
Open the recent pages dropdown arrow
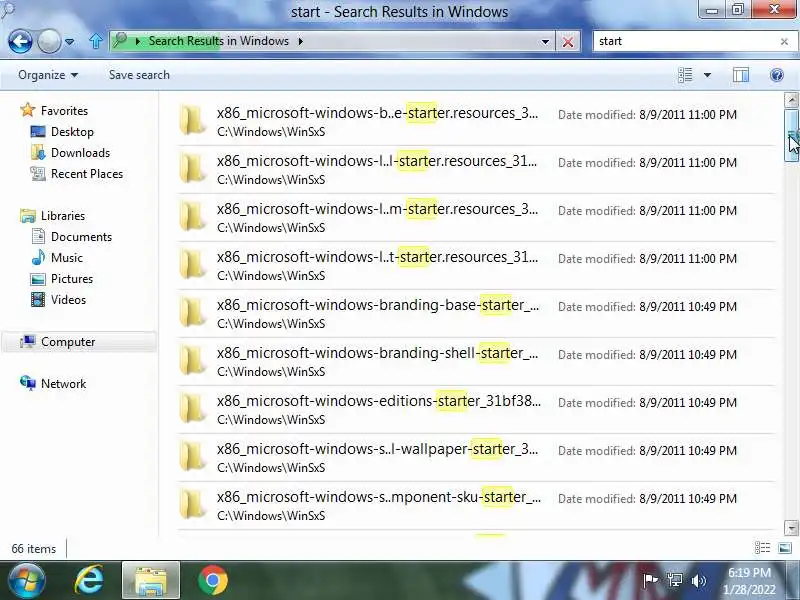(70, 41)
